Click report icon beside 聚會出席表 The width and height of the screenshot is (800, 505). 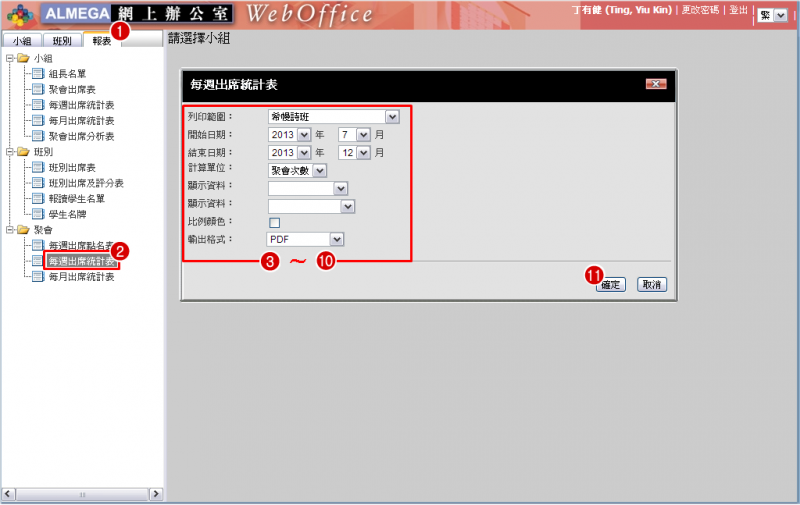[38, 89]
